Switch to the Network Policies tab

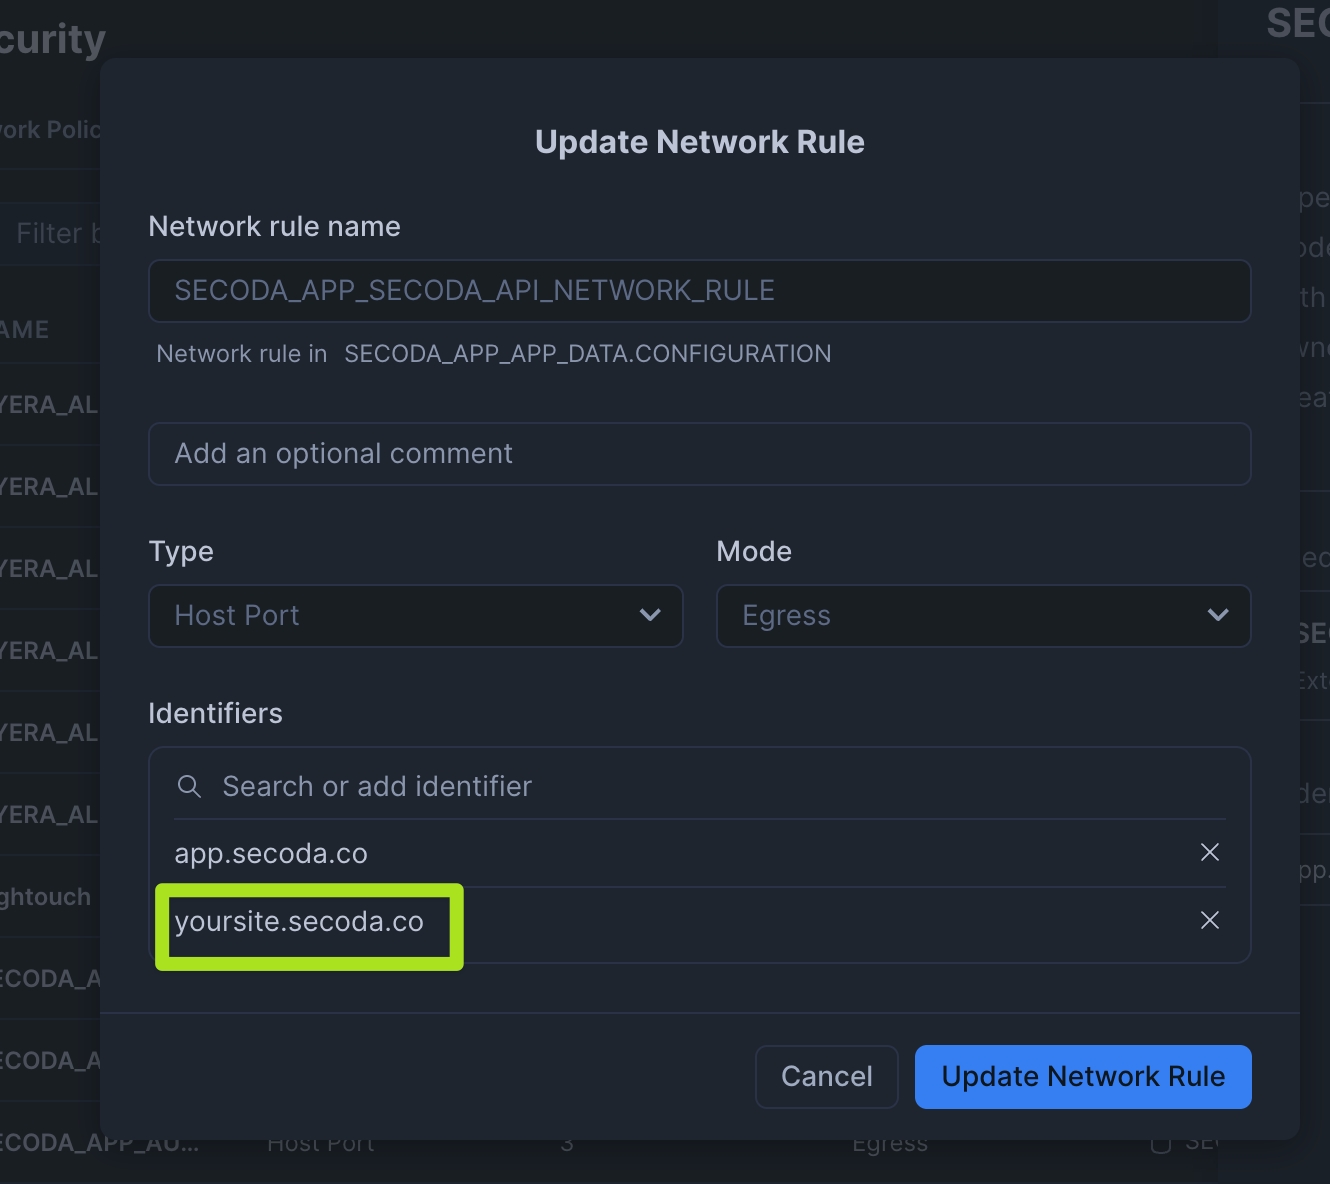pyautogui.click(x=50, y=130)
